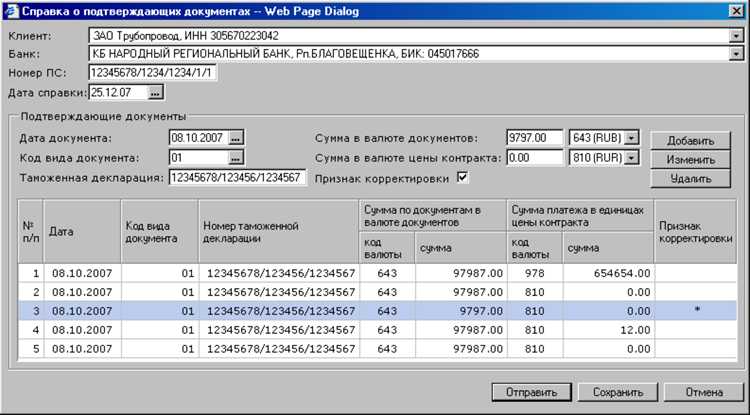This screenshot has width=750, height=415.
Task: Click the asterisk correction mark in row 3
Action: click(x=697, y=311)
